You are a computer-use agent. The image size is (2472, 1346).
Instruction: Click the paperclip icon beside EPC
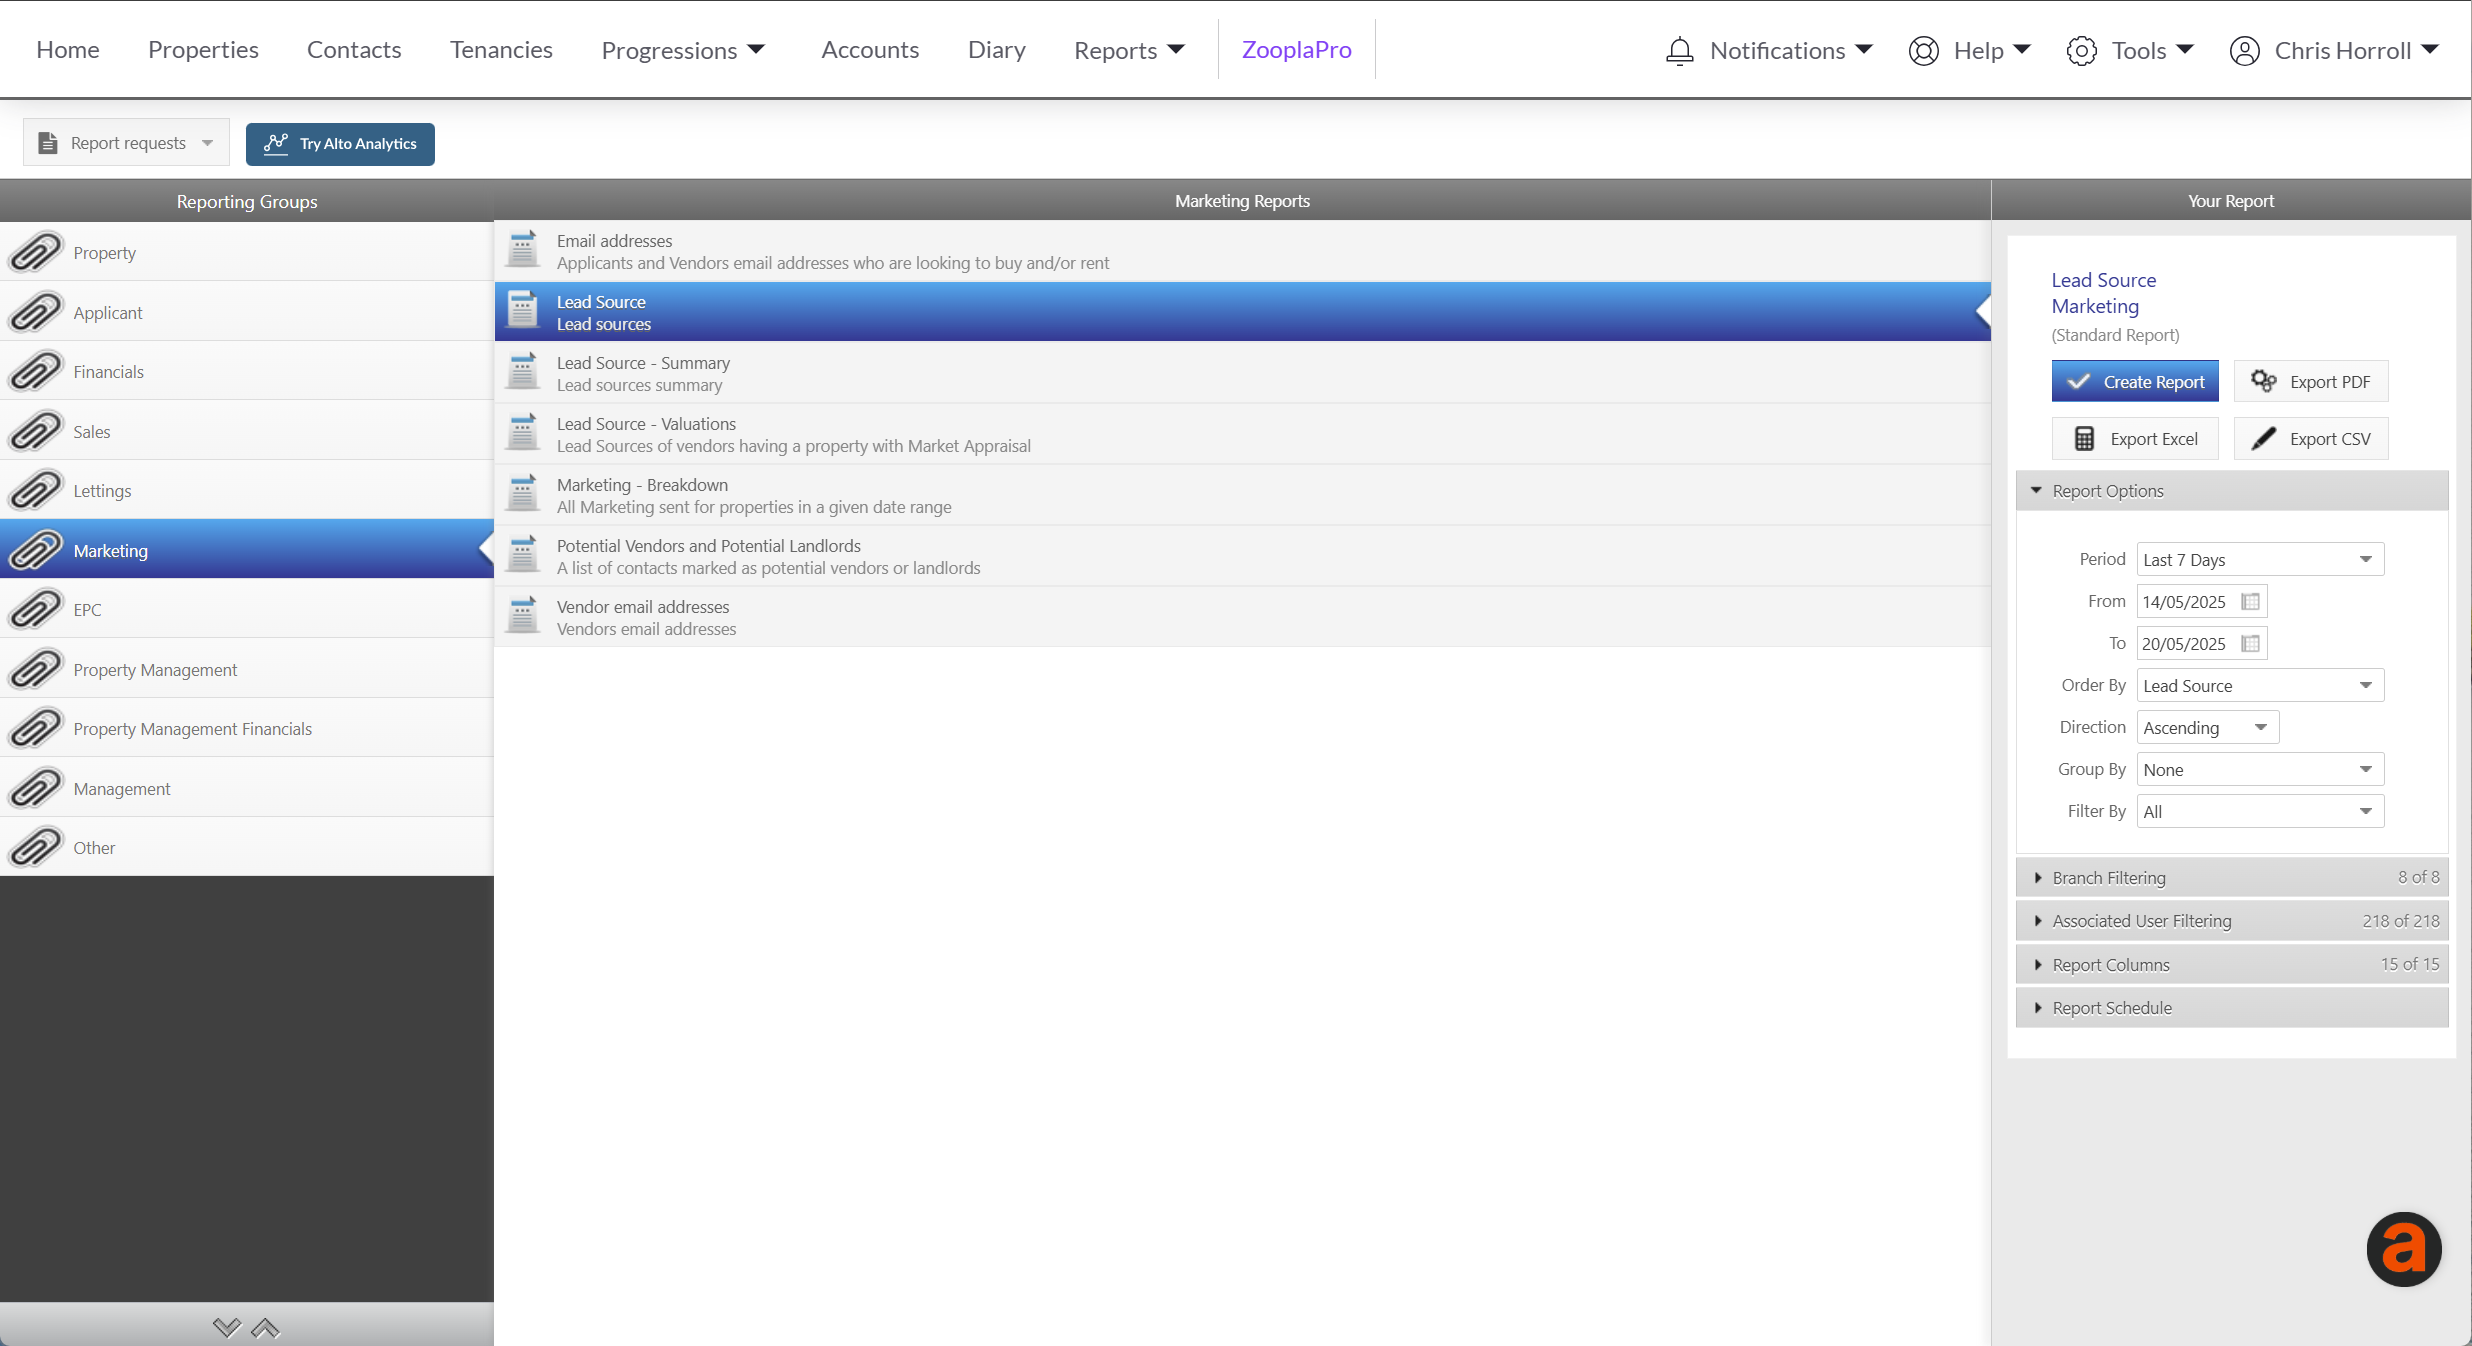pos(35,609)
